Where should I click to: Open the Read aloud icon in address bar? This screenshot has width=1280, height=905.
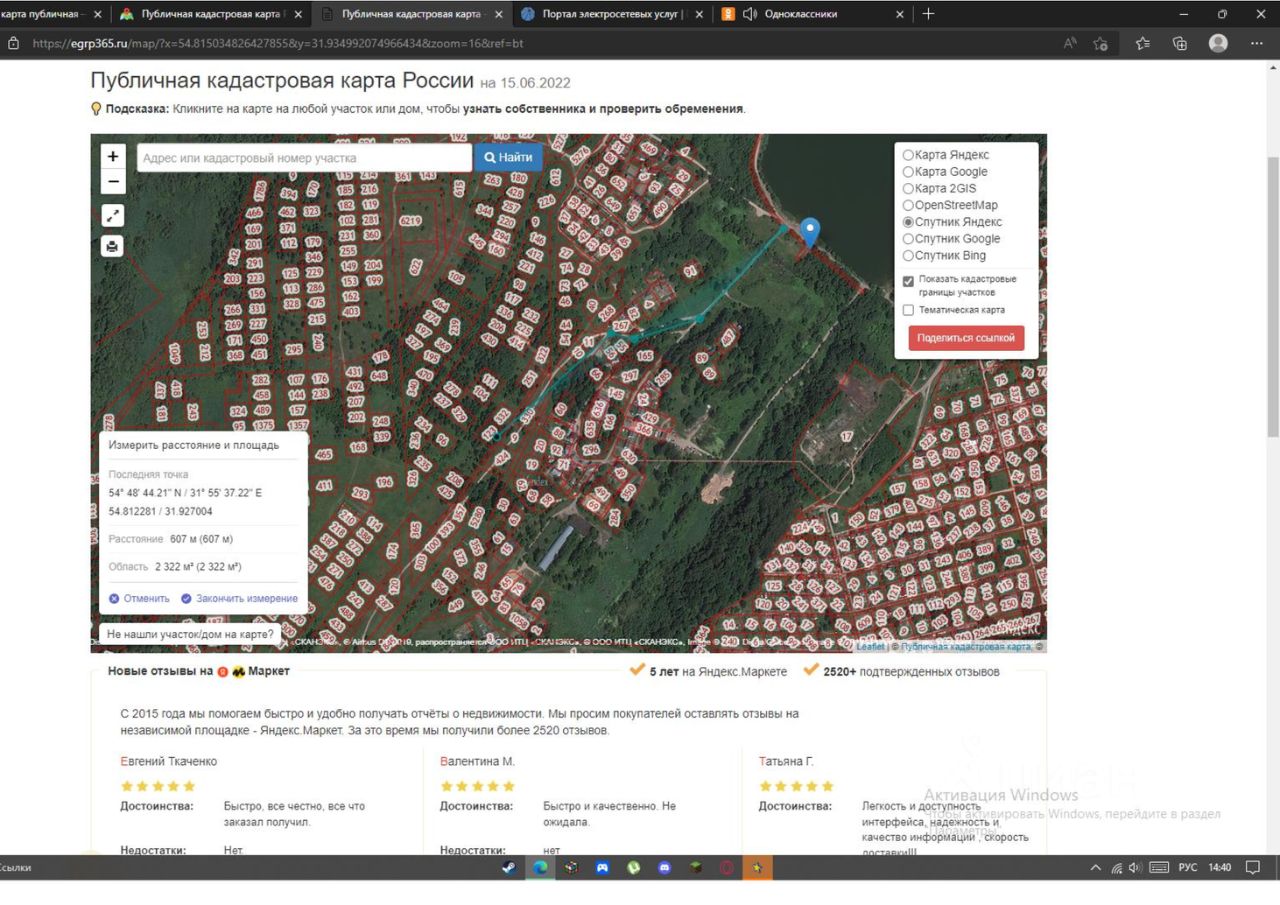[1070, 43]
